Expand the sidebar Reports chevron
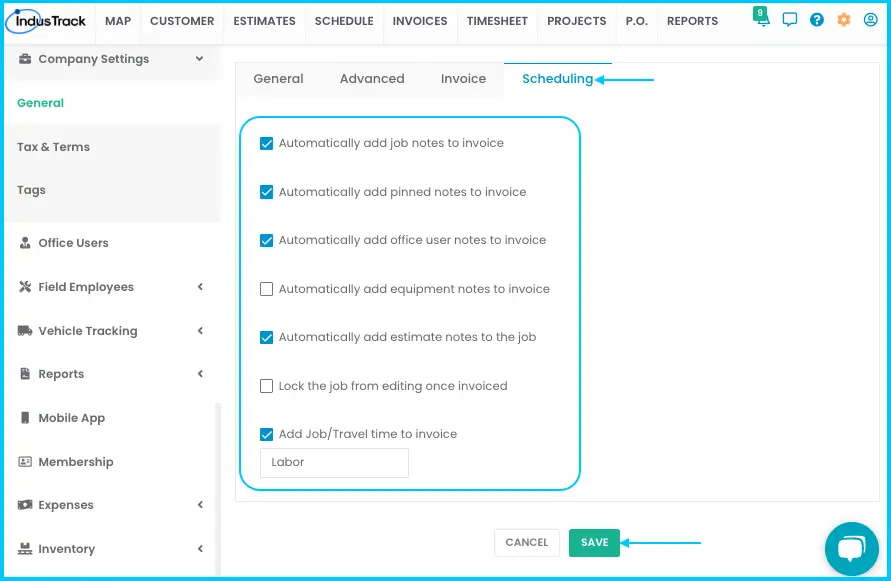Screen dimensions: 891x581 [200, 374]
